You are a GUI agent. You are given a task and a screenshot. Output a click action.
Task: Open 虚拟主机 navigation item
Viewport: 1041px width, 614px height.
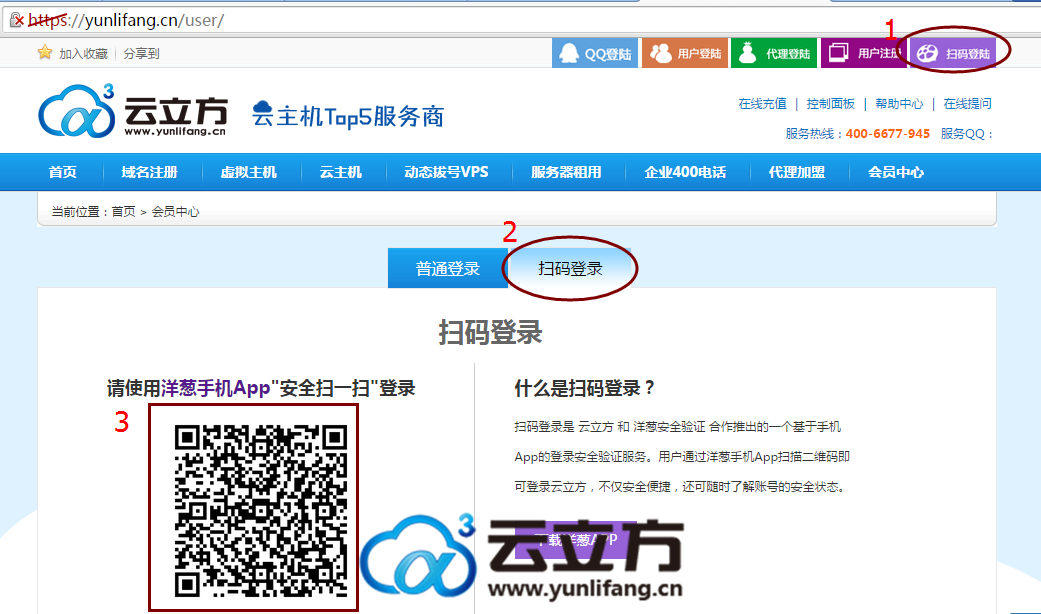pos(248,172)
